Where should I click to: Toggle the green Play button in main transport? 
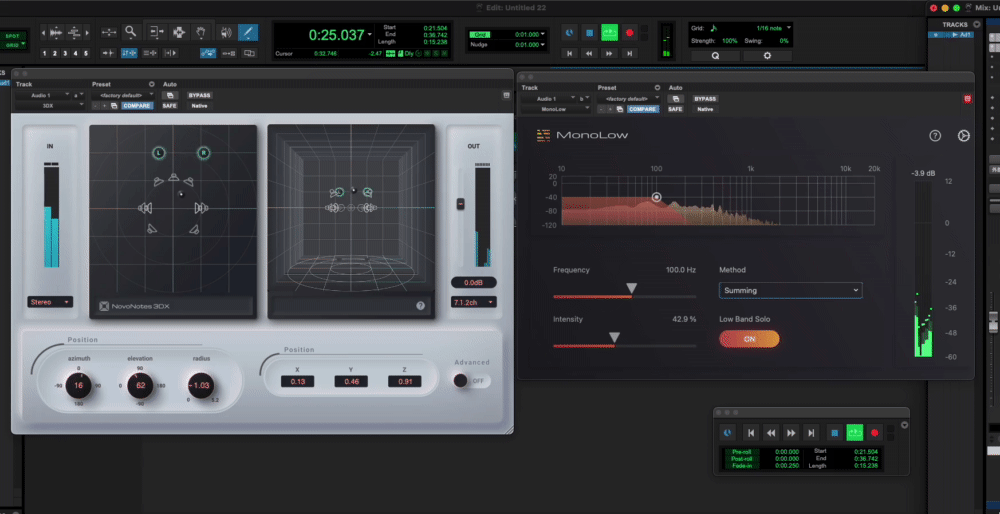click(610, 33)
